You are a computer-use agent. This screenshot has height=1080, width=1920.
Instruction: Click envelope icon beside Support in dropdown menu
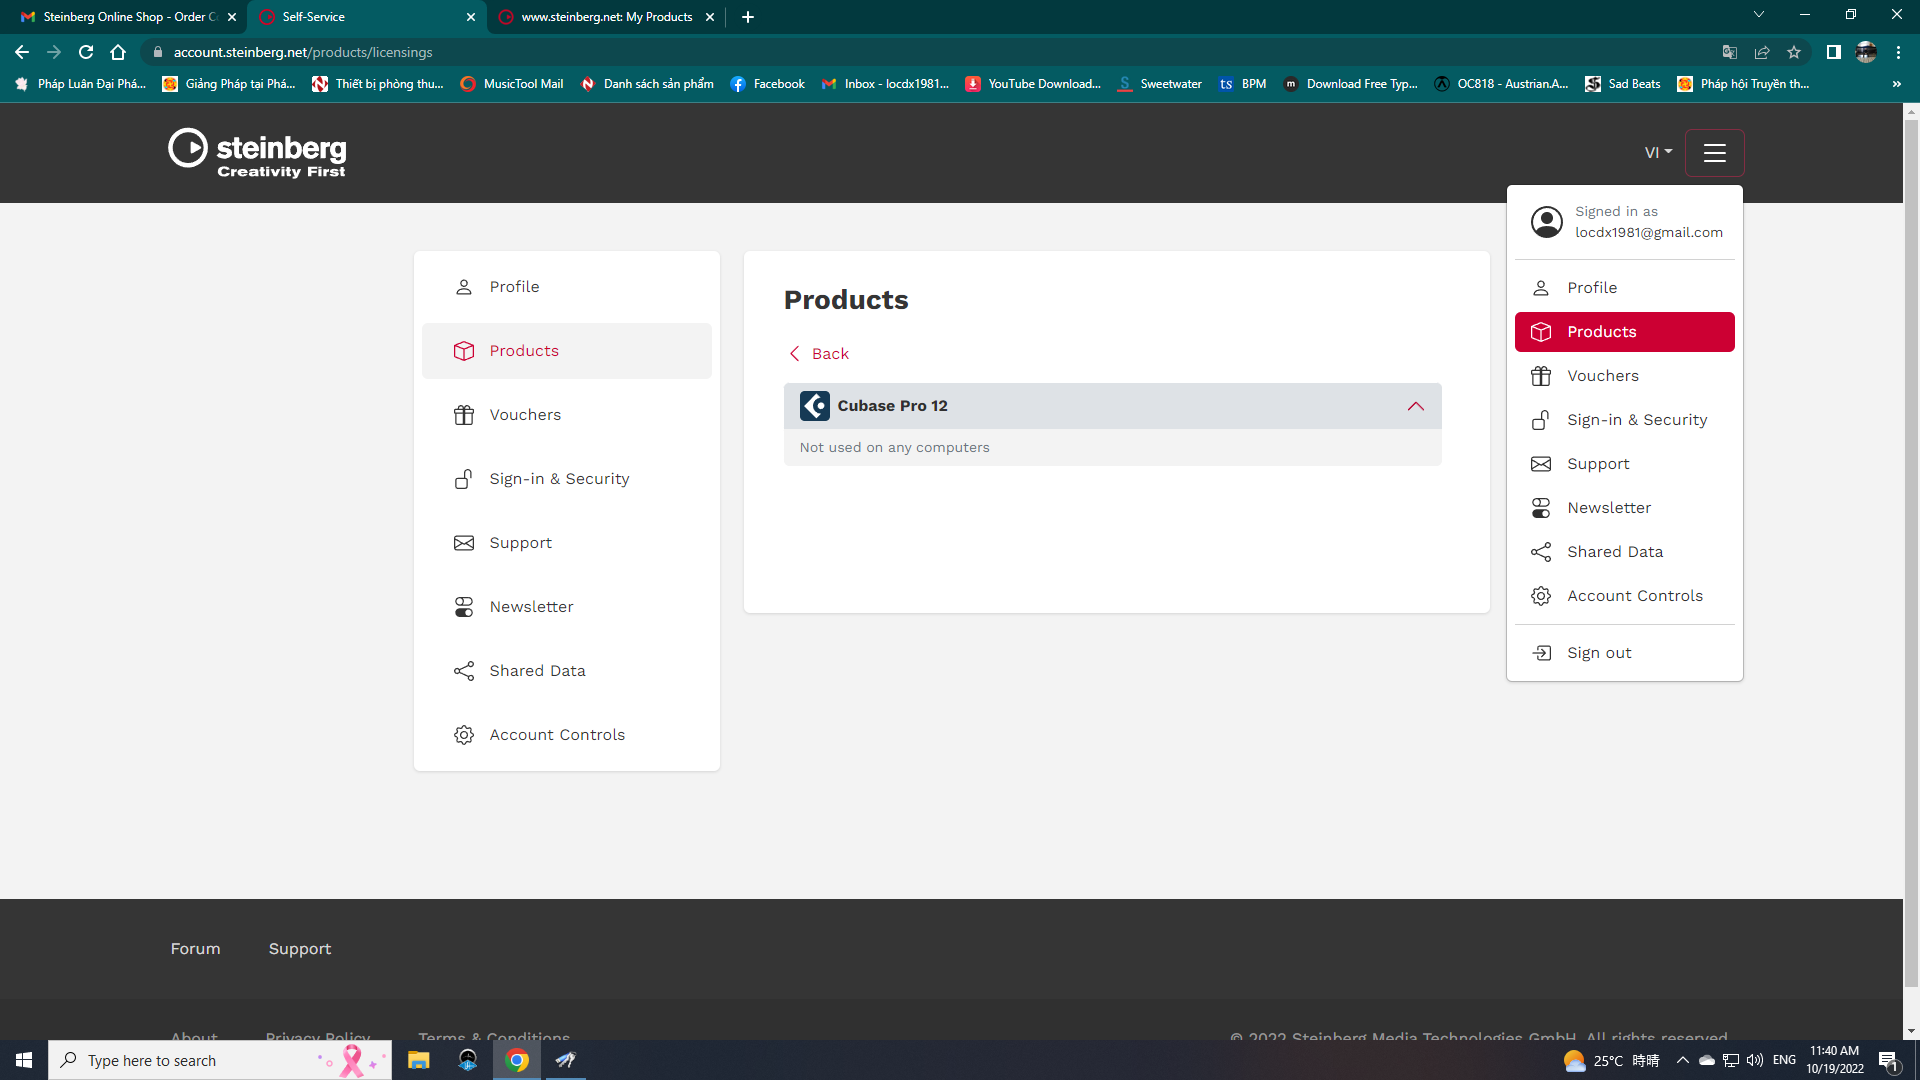1541,464
